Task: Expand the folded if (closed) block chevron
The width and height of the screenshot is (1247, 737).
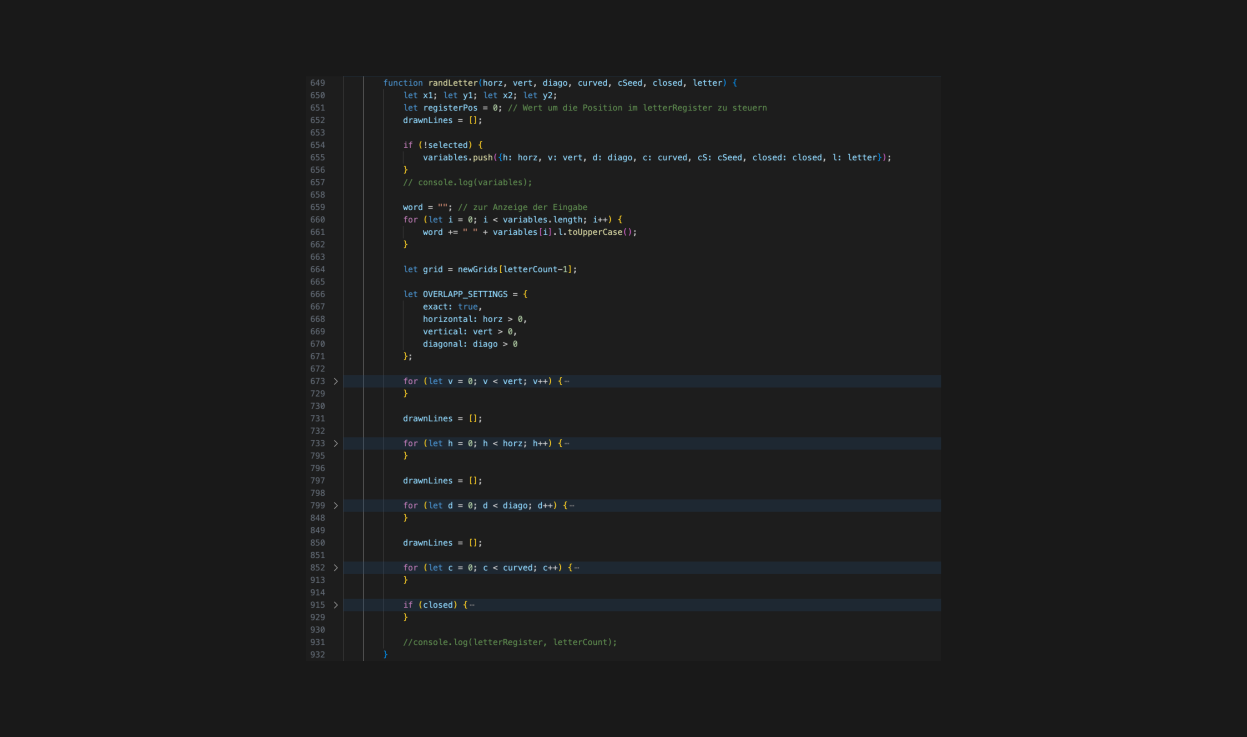Action: [x=336, y=605]
